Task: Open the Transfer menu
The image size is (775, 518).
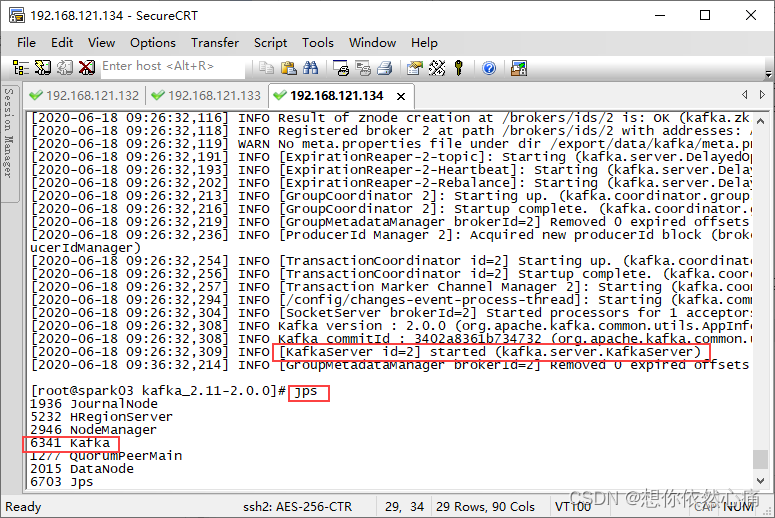Action: (x=215, y=43)
